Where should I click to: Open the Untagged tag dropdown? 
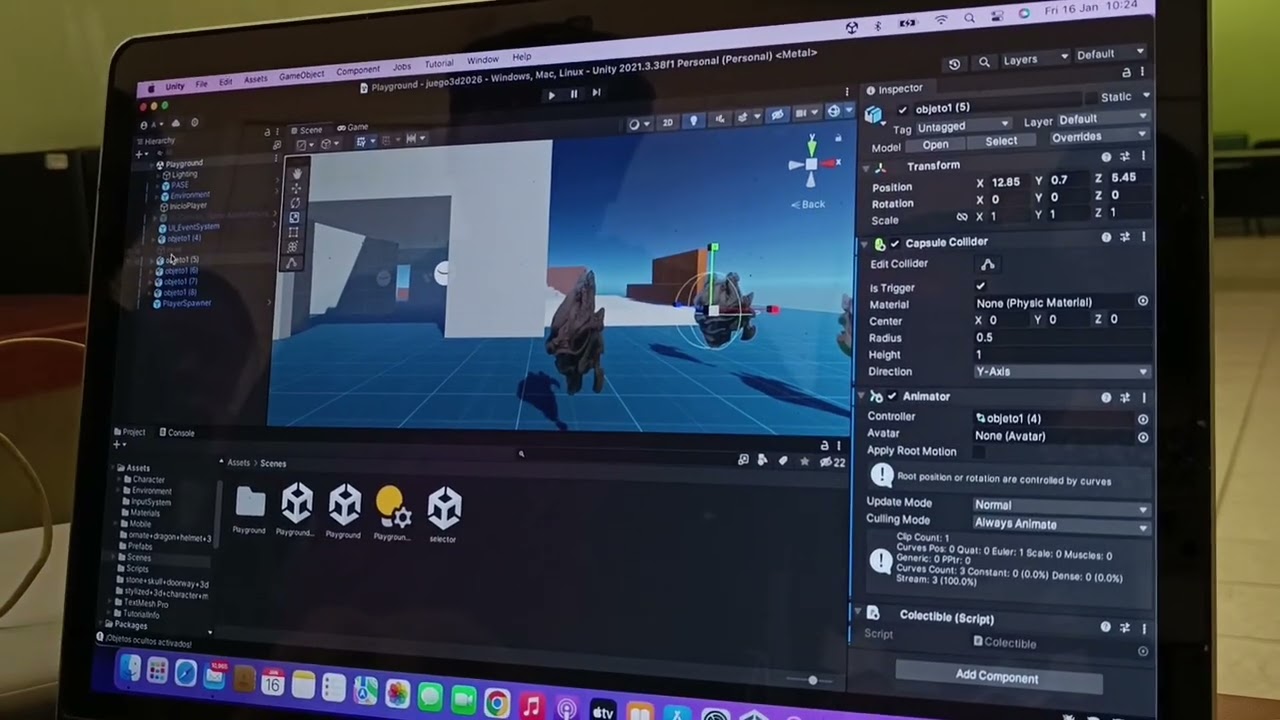tap(963, 127)
